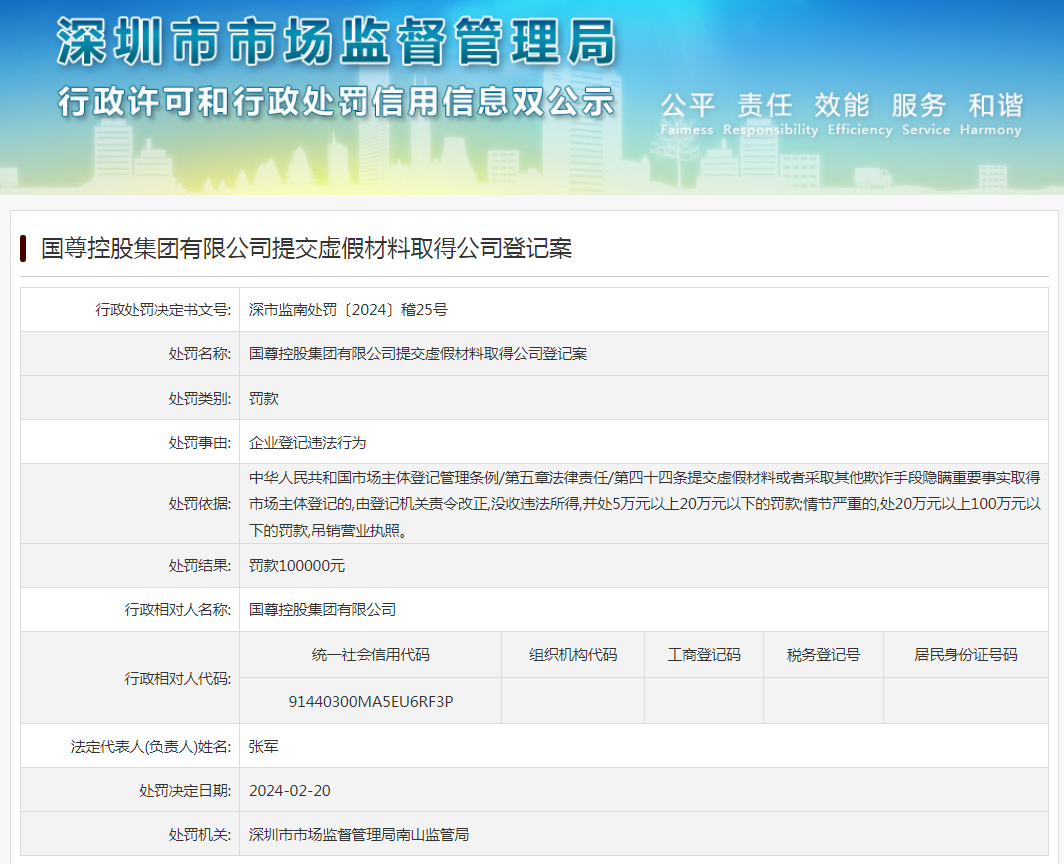Click the penalty result 罚款100000元
The width and height of the screenshot is (1064, 864).
(297, 566)
